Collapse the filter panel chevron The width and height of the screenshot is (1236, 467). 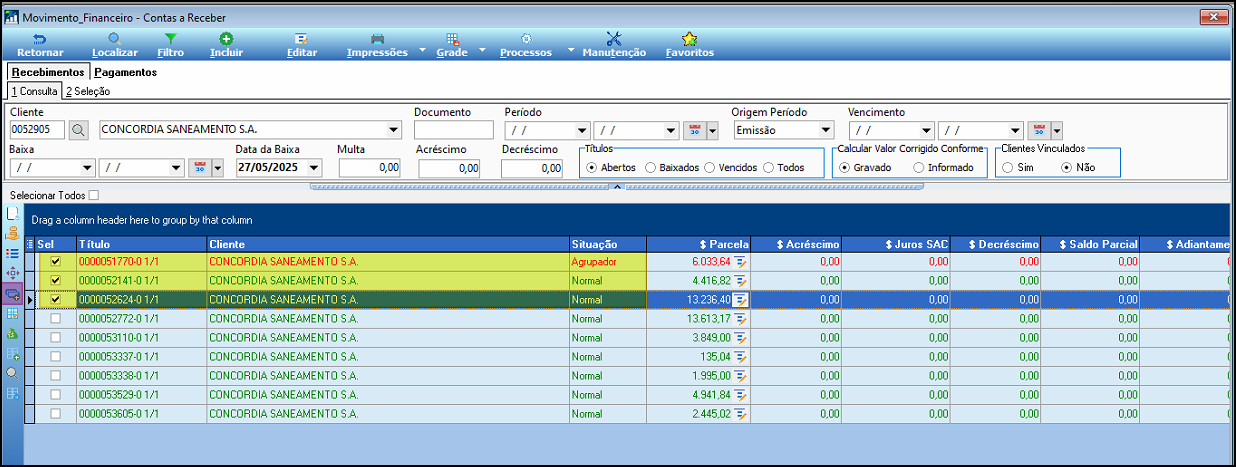click(617, 186)
